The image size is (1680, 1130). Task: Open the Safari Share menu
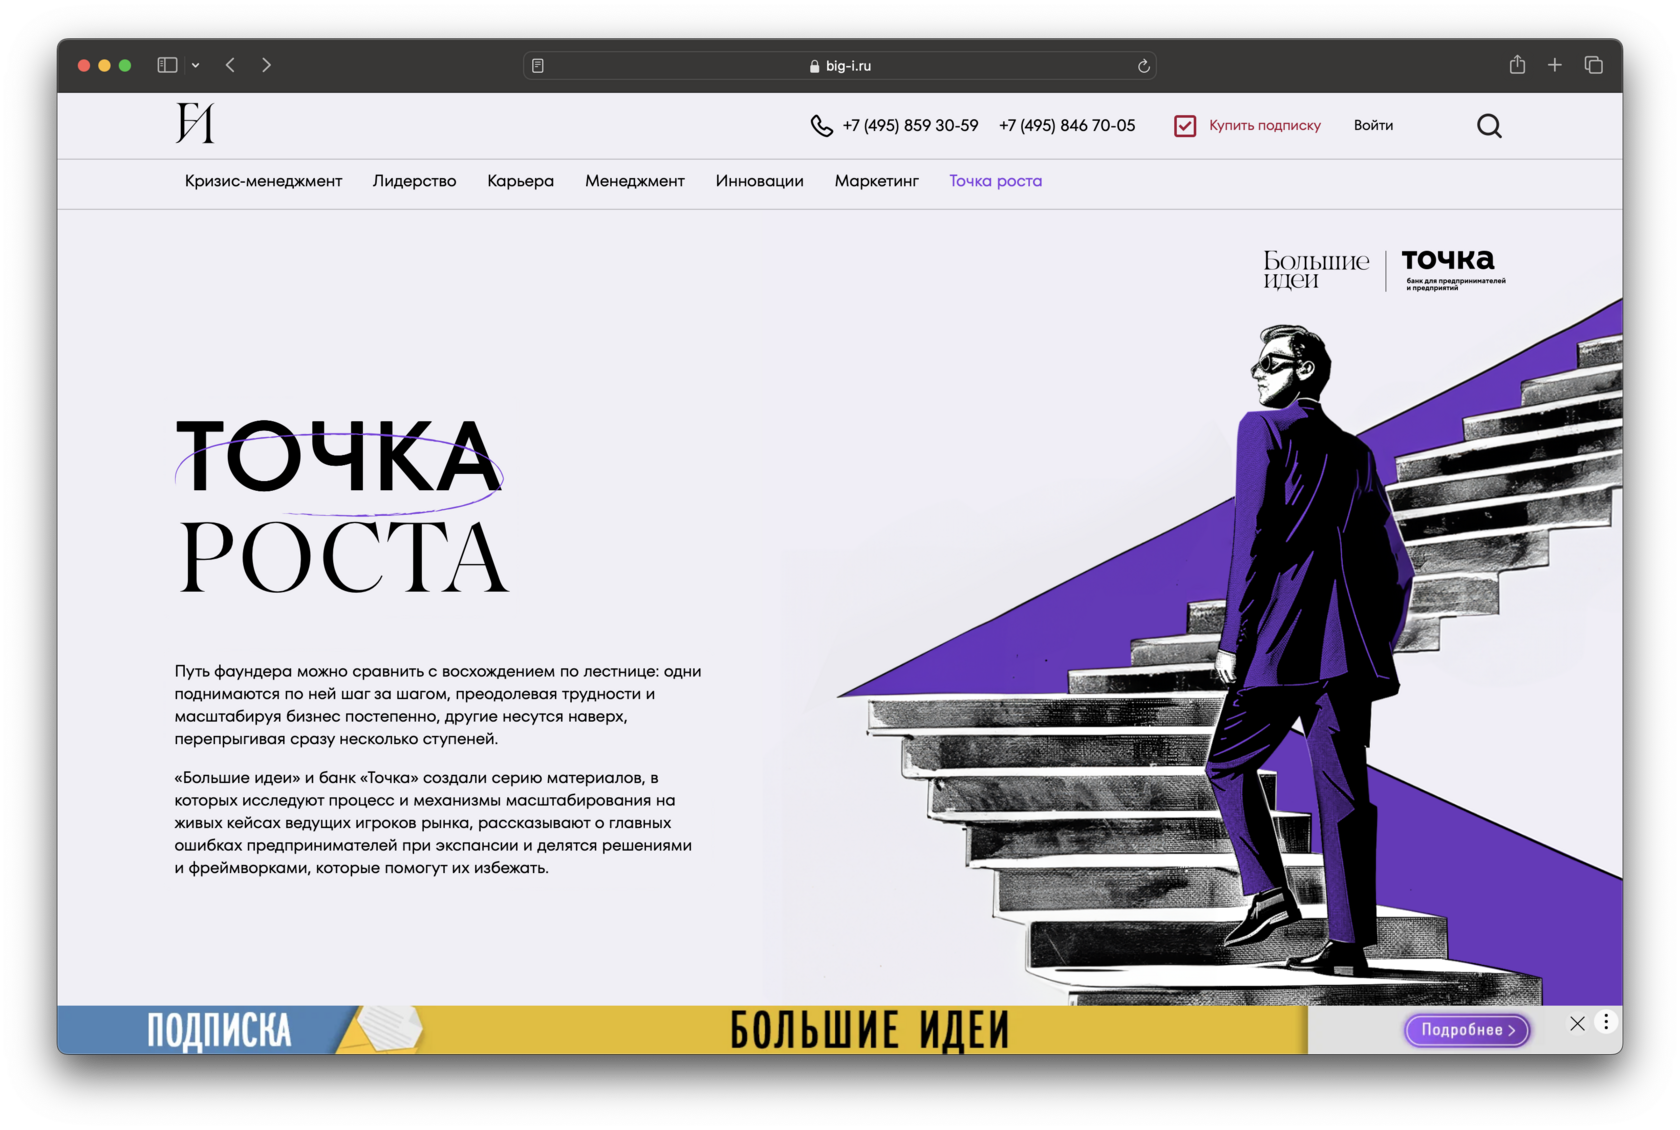(x=1517, y=65)
